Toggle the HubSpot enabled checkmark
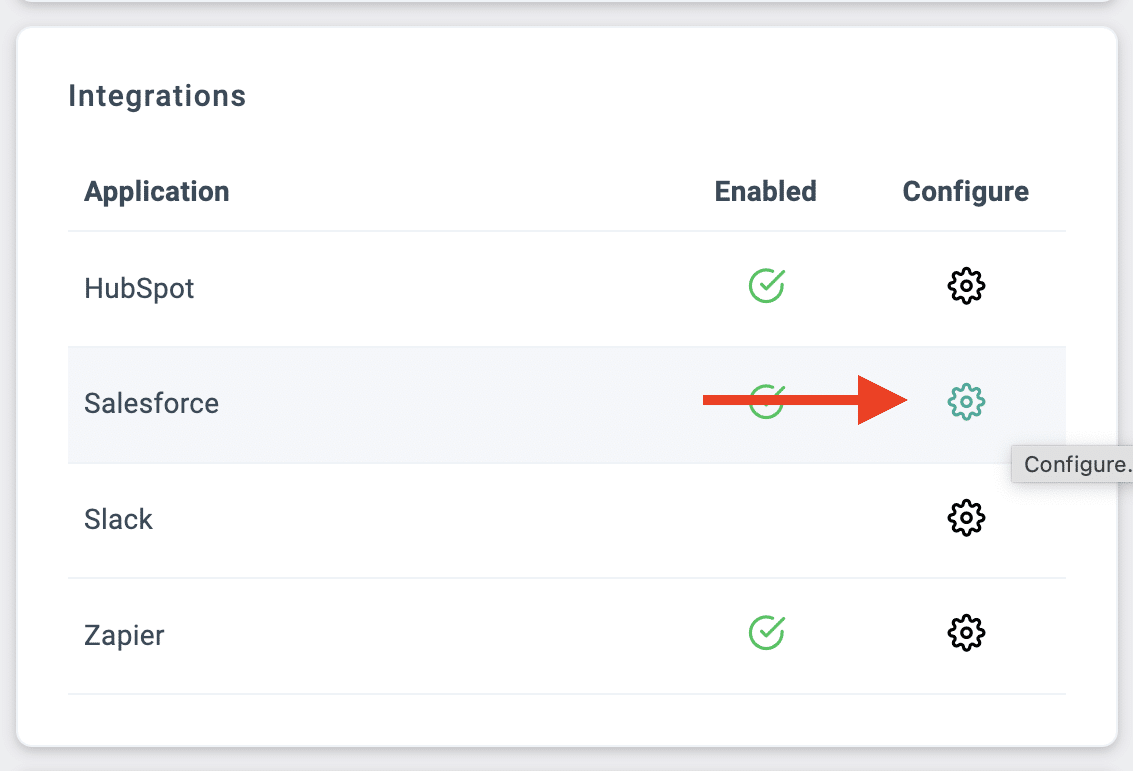1133x771 pixels. point(766,287)
